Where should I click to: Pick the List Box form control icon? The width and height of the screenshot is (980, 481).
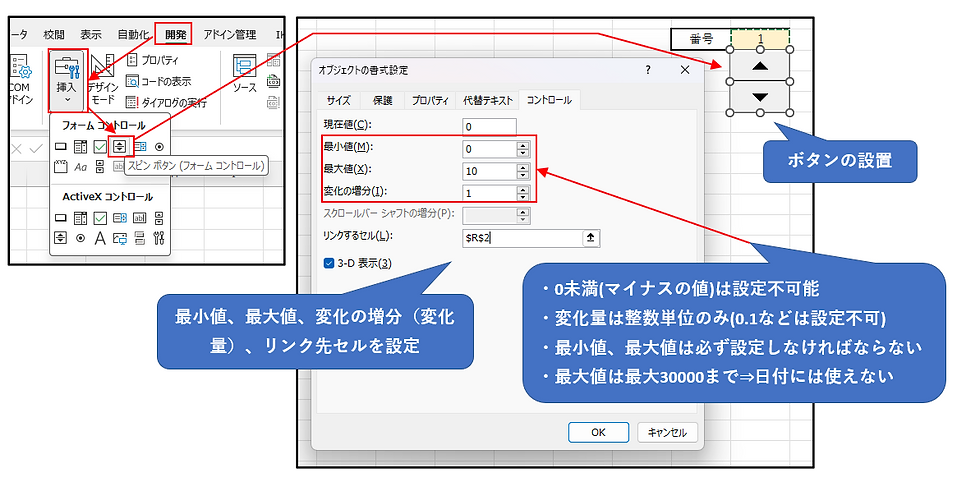[140, 147]
